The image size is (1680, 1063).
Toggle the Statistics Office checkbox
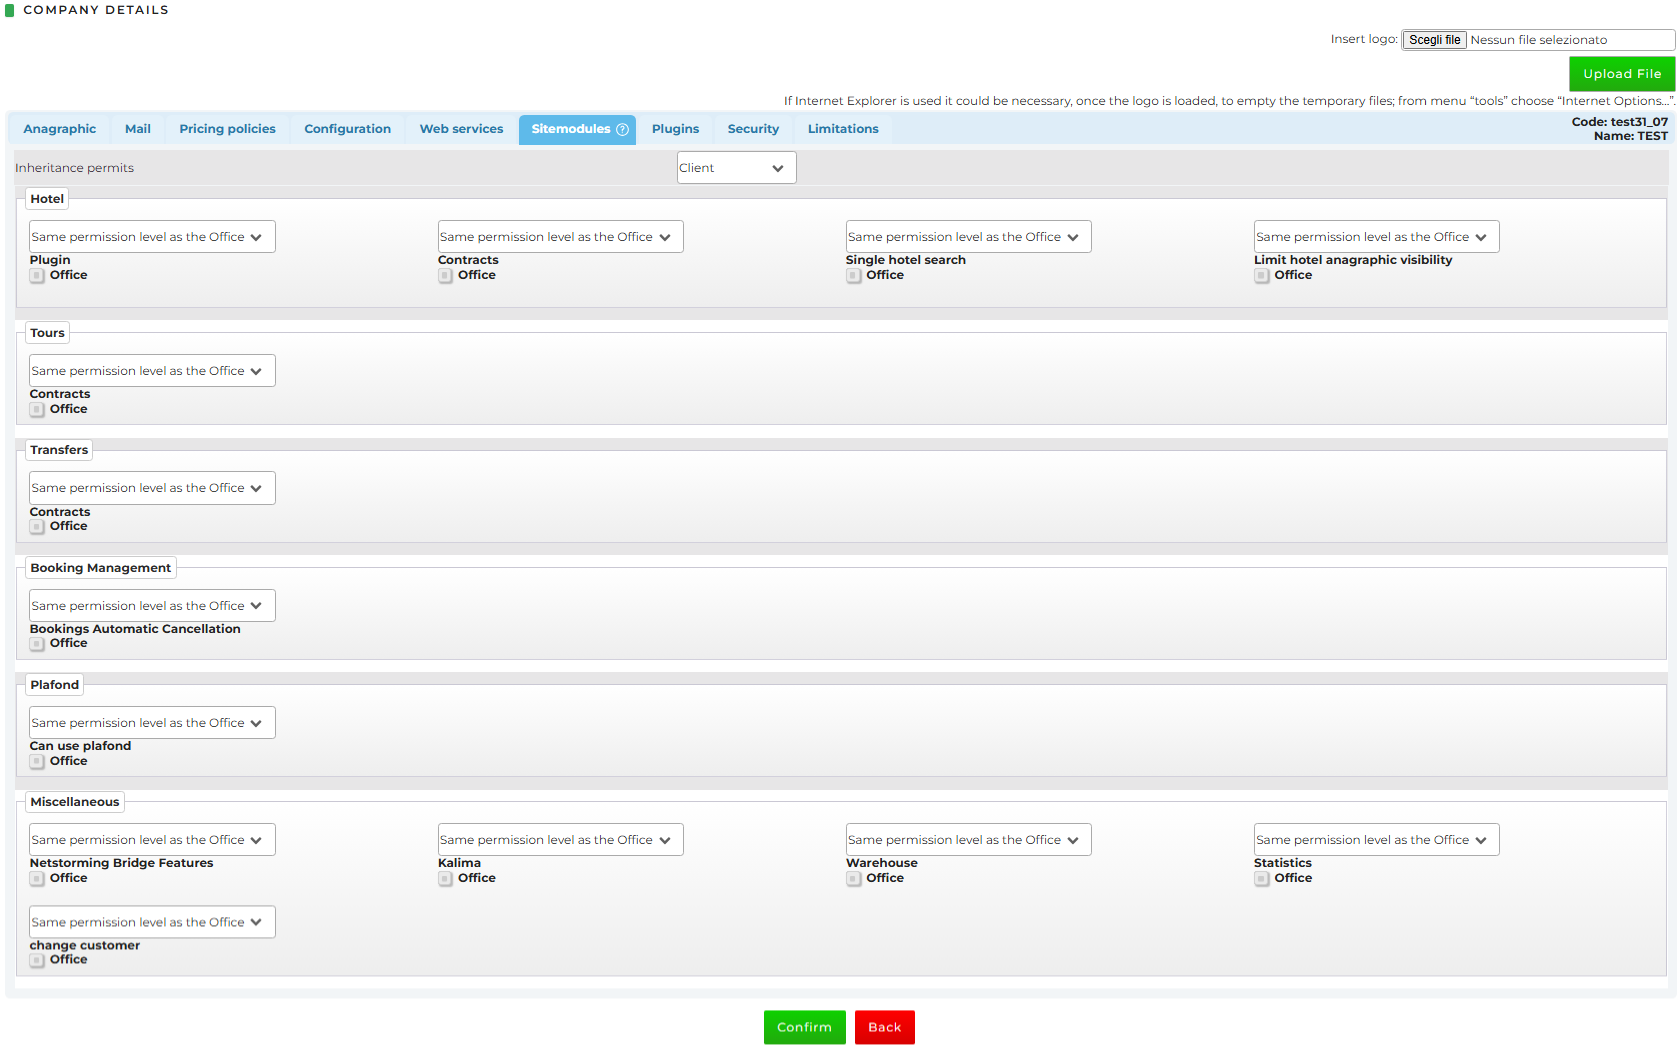(x=1261, y=879)
